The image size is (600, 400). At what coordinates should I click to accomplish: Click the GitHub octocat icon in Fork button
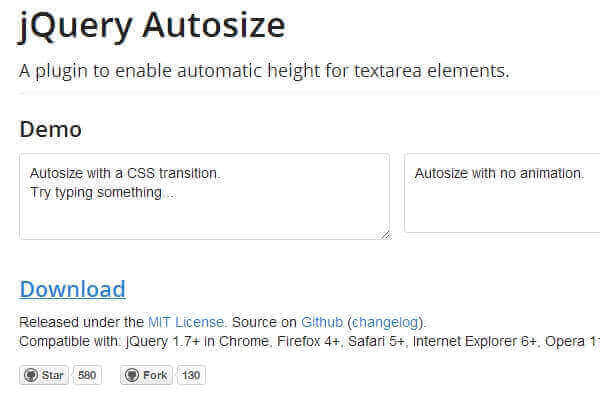(131, 376)
